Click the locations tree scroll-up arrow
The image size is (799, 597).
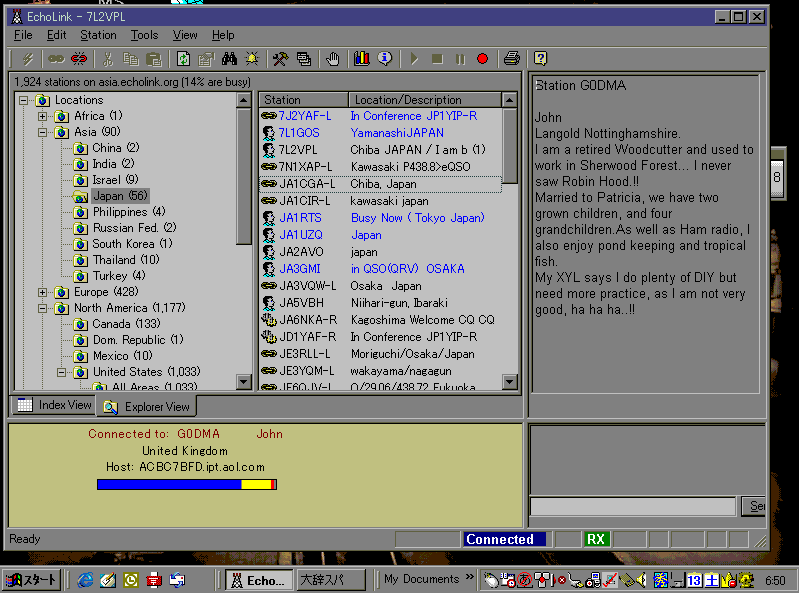pos(244,100)
